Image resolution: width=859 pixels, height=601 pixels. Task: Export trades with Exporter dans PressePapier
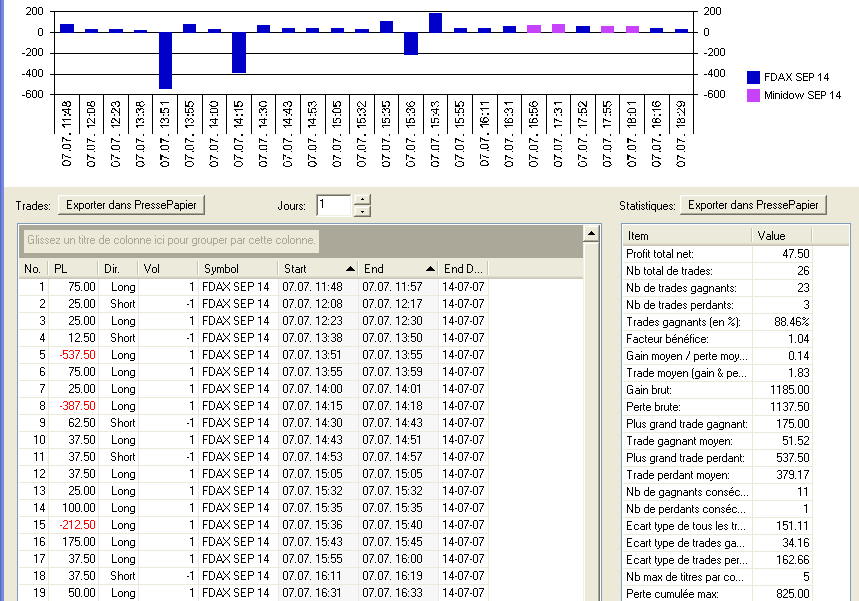click(x=131, y=205)
